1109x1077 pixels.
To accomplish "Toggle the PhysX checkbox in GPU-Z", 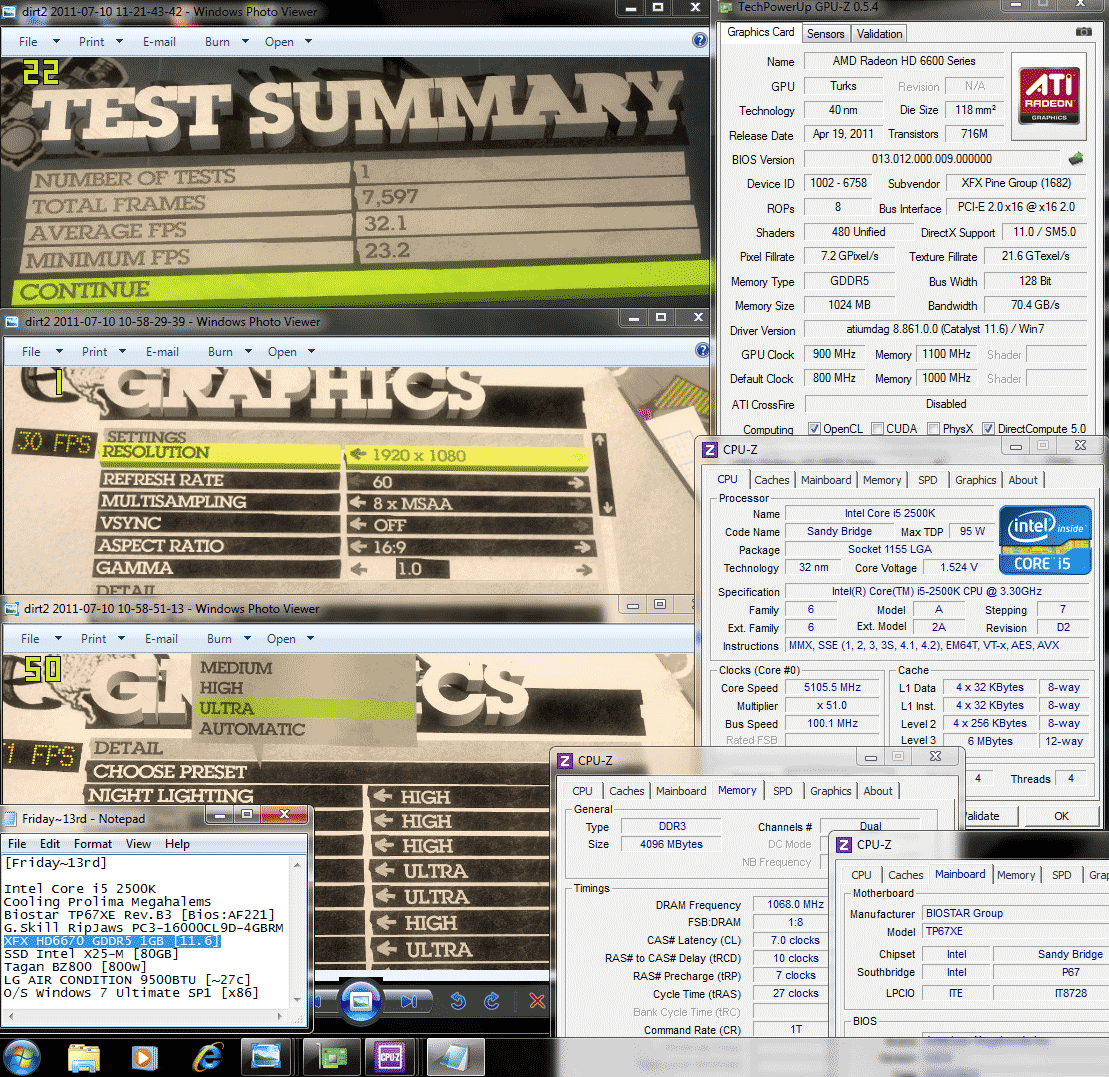I will pos(934,429).
